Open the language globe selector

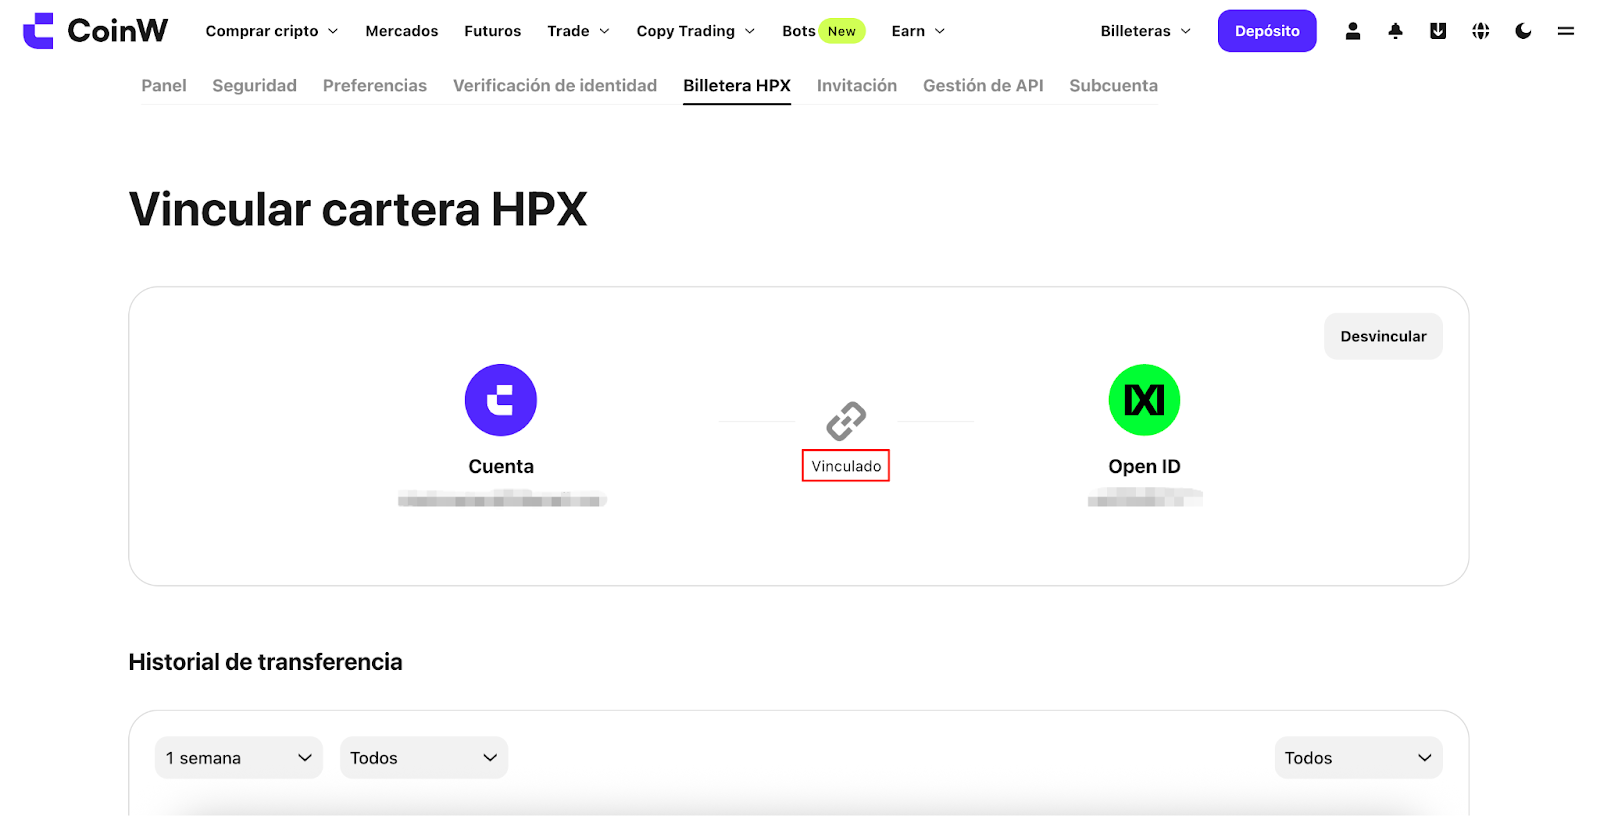point(1481,31)
